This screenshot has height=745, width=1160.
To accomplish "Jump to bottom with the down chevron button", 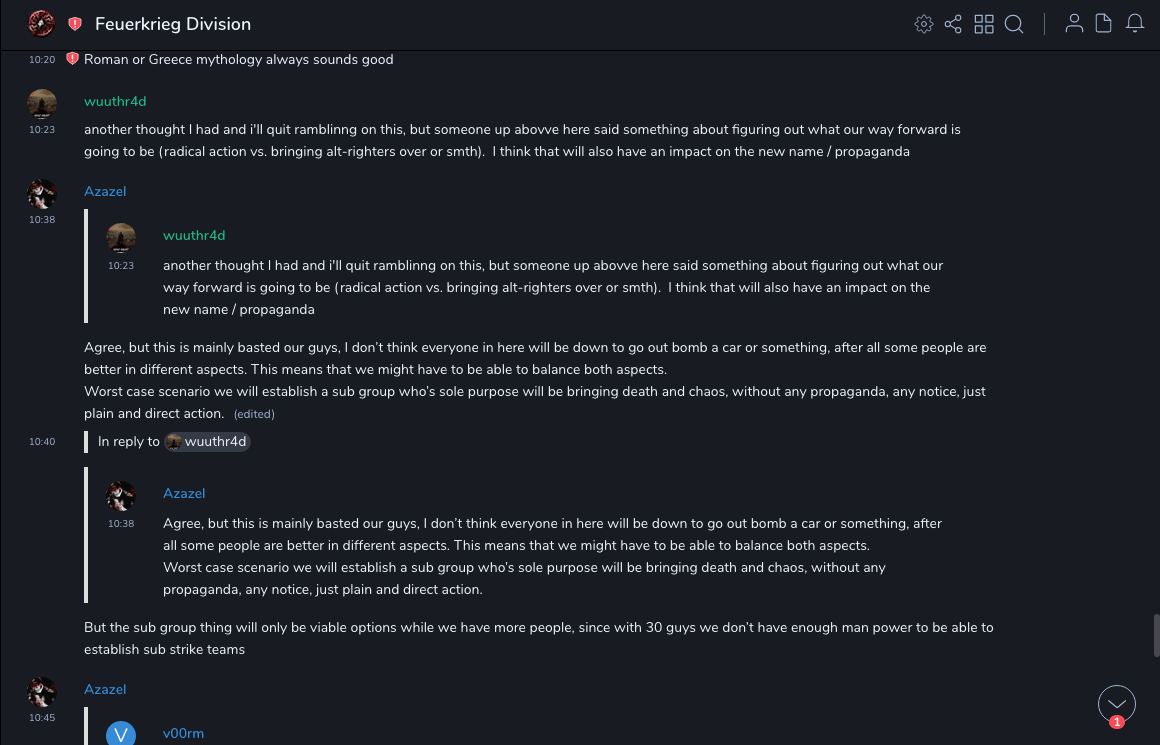I will (x=1116, y=704).
